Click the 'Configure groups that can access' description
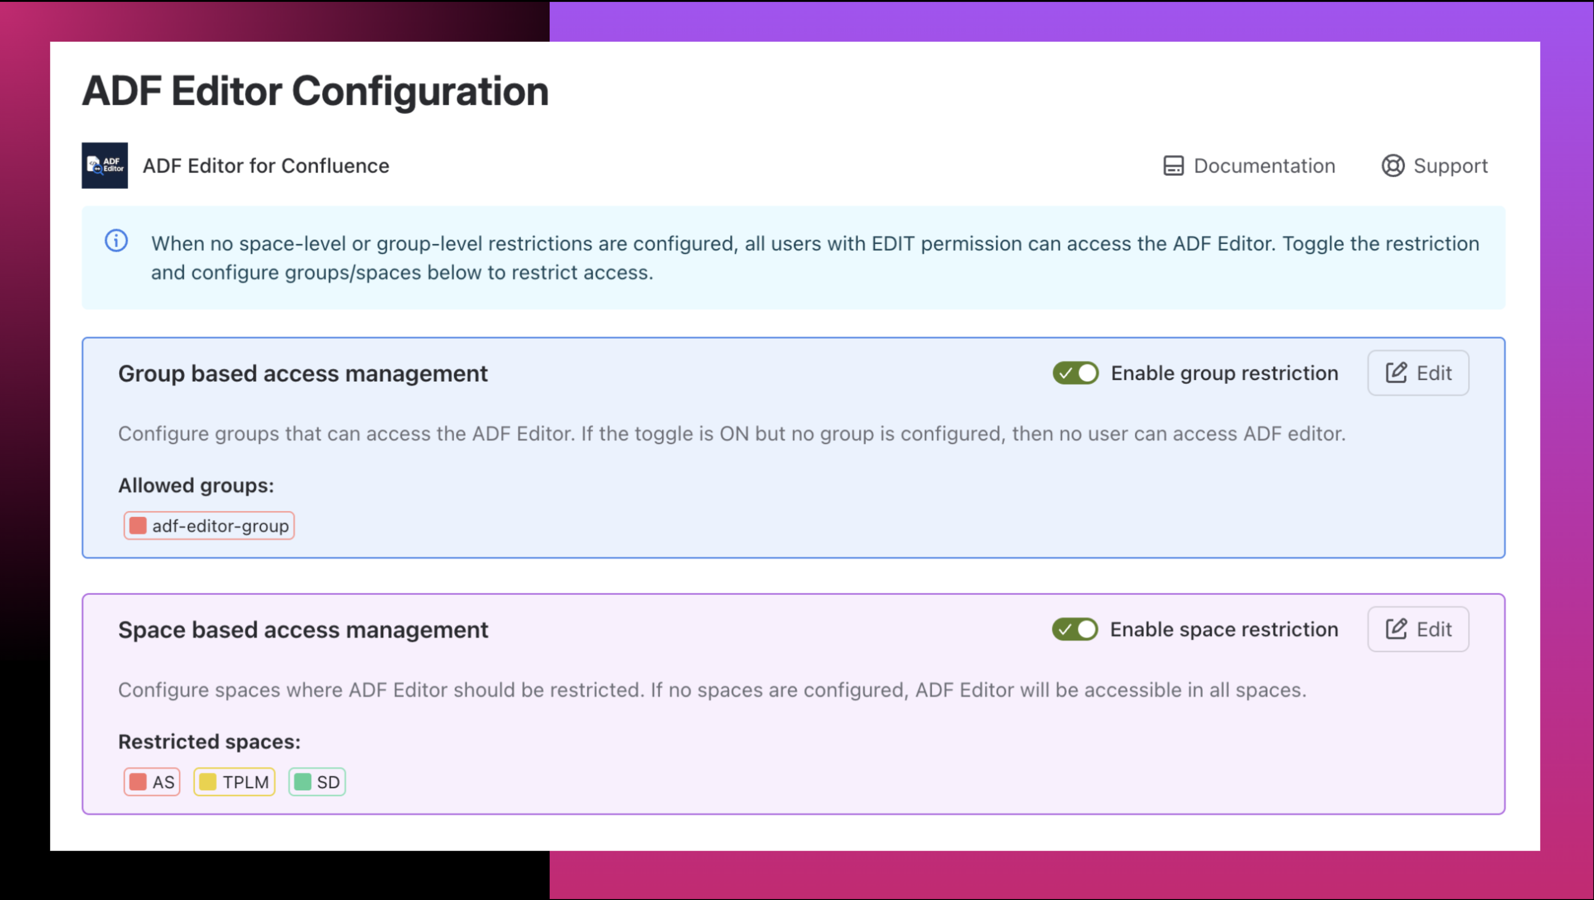This screenshot has height=900, width=1594. 732,434
